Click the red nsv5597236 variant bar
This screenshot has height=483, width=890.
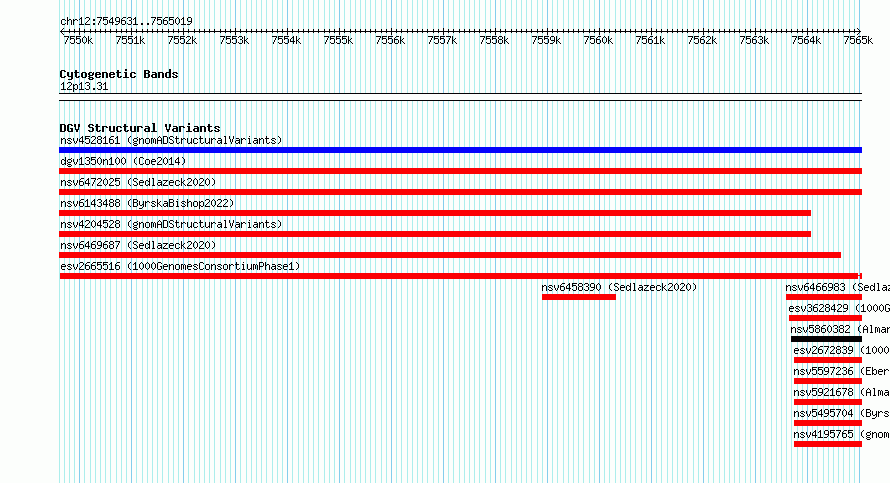click(x=828, y=381)
